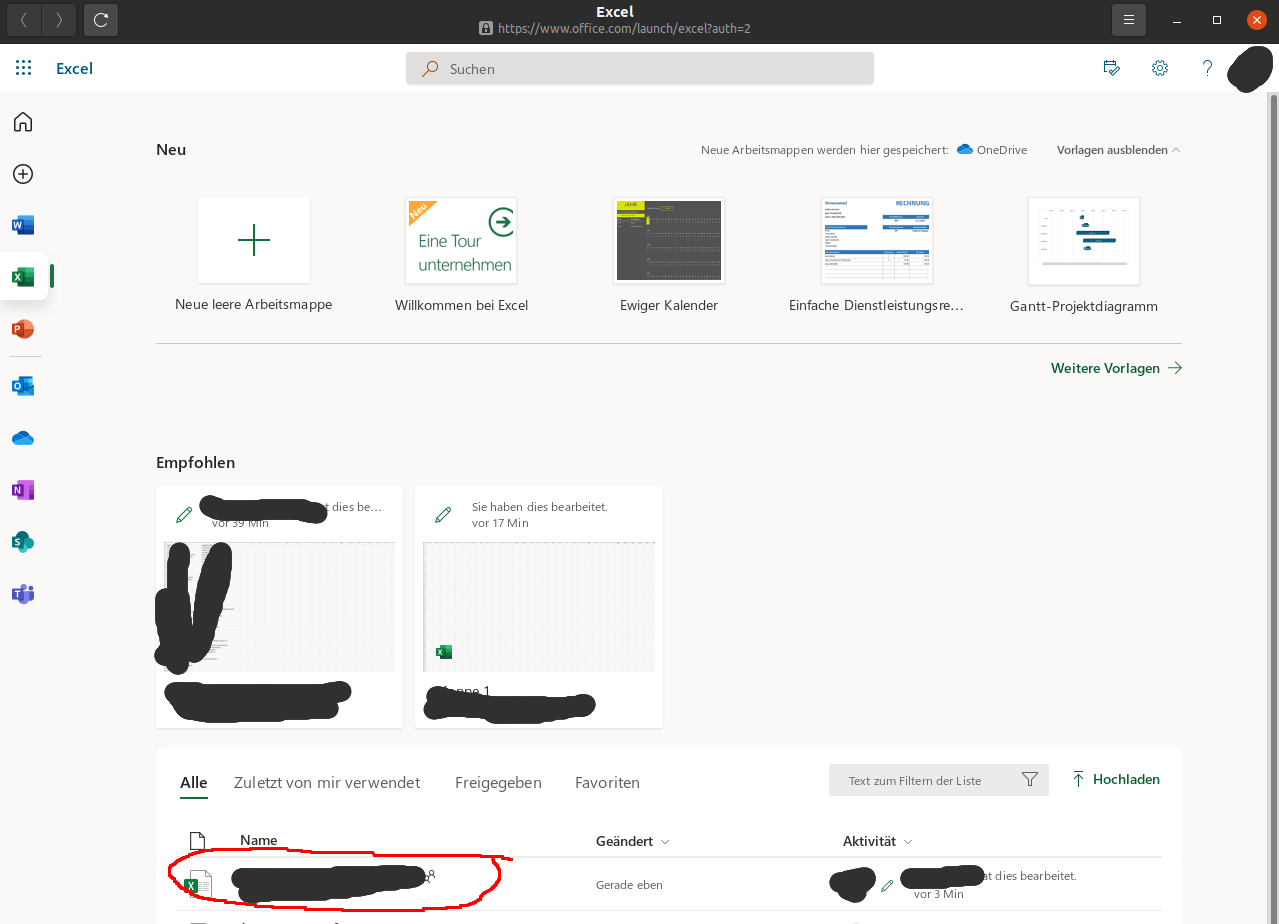Screen dimensions: 1279x924
Task: Go to the Home sidebar icon
Action: (23, 122)
